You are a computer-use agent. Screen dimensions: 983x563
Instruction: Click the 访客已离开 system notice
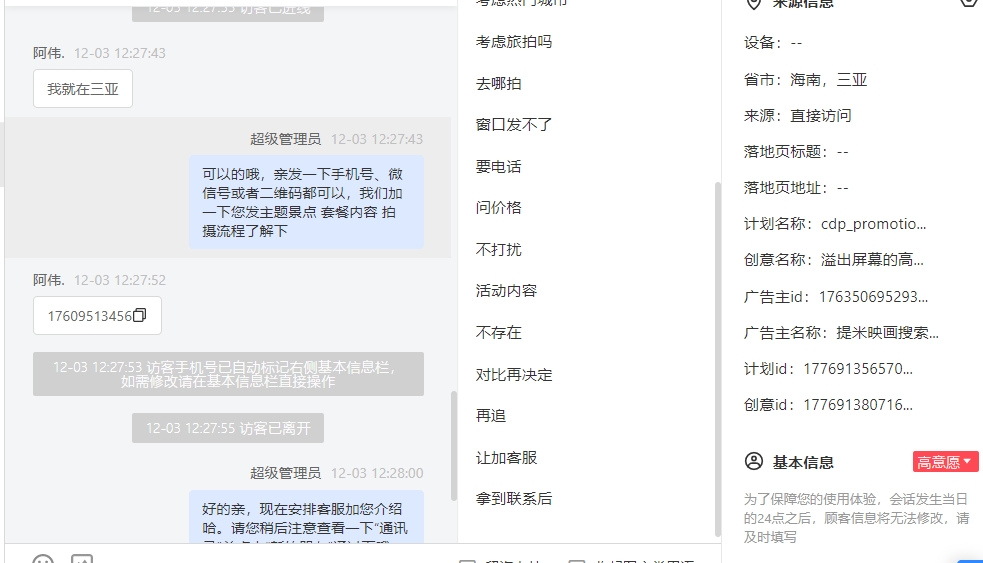pyautogui.click(x=228, y=428)
